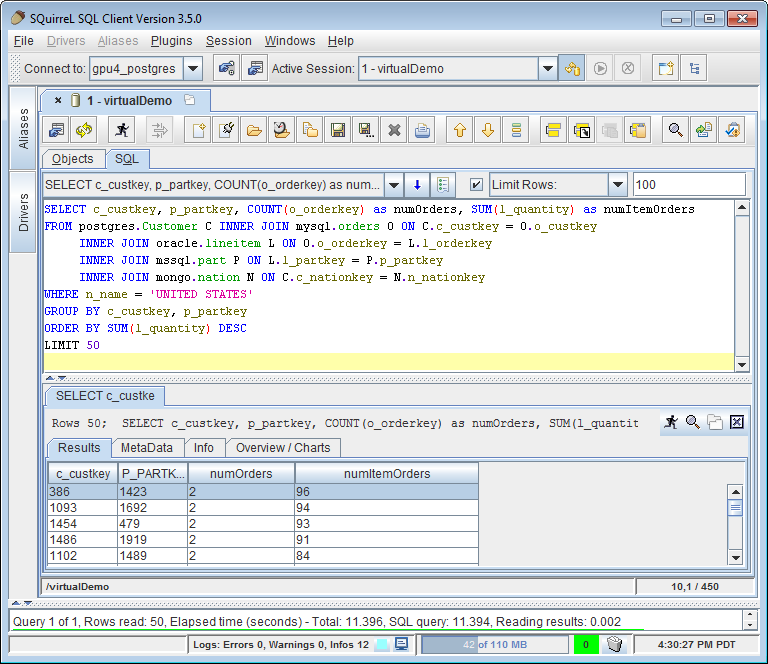Click the numItemOrders column header
Image resolution: width=768 pixels, height=664 pixels.
(387, 474)
